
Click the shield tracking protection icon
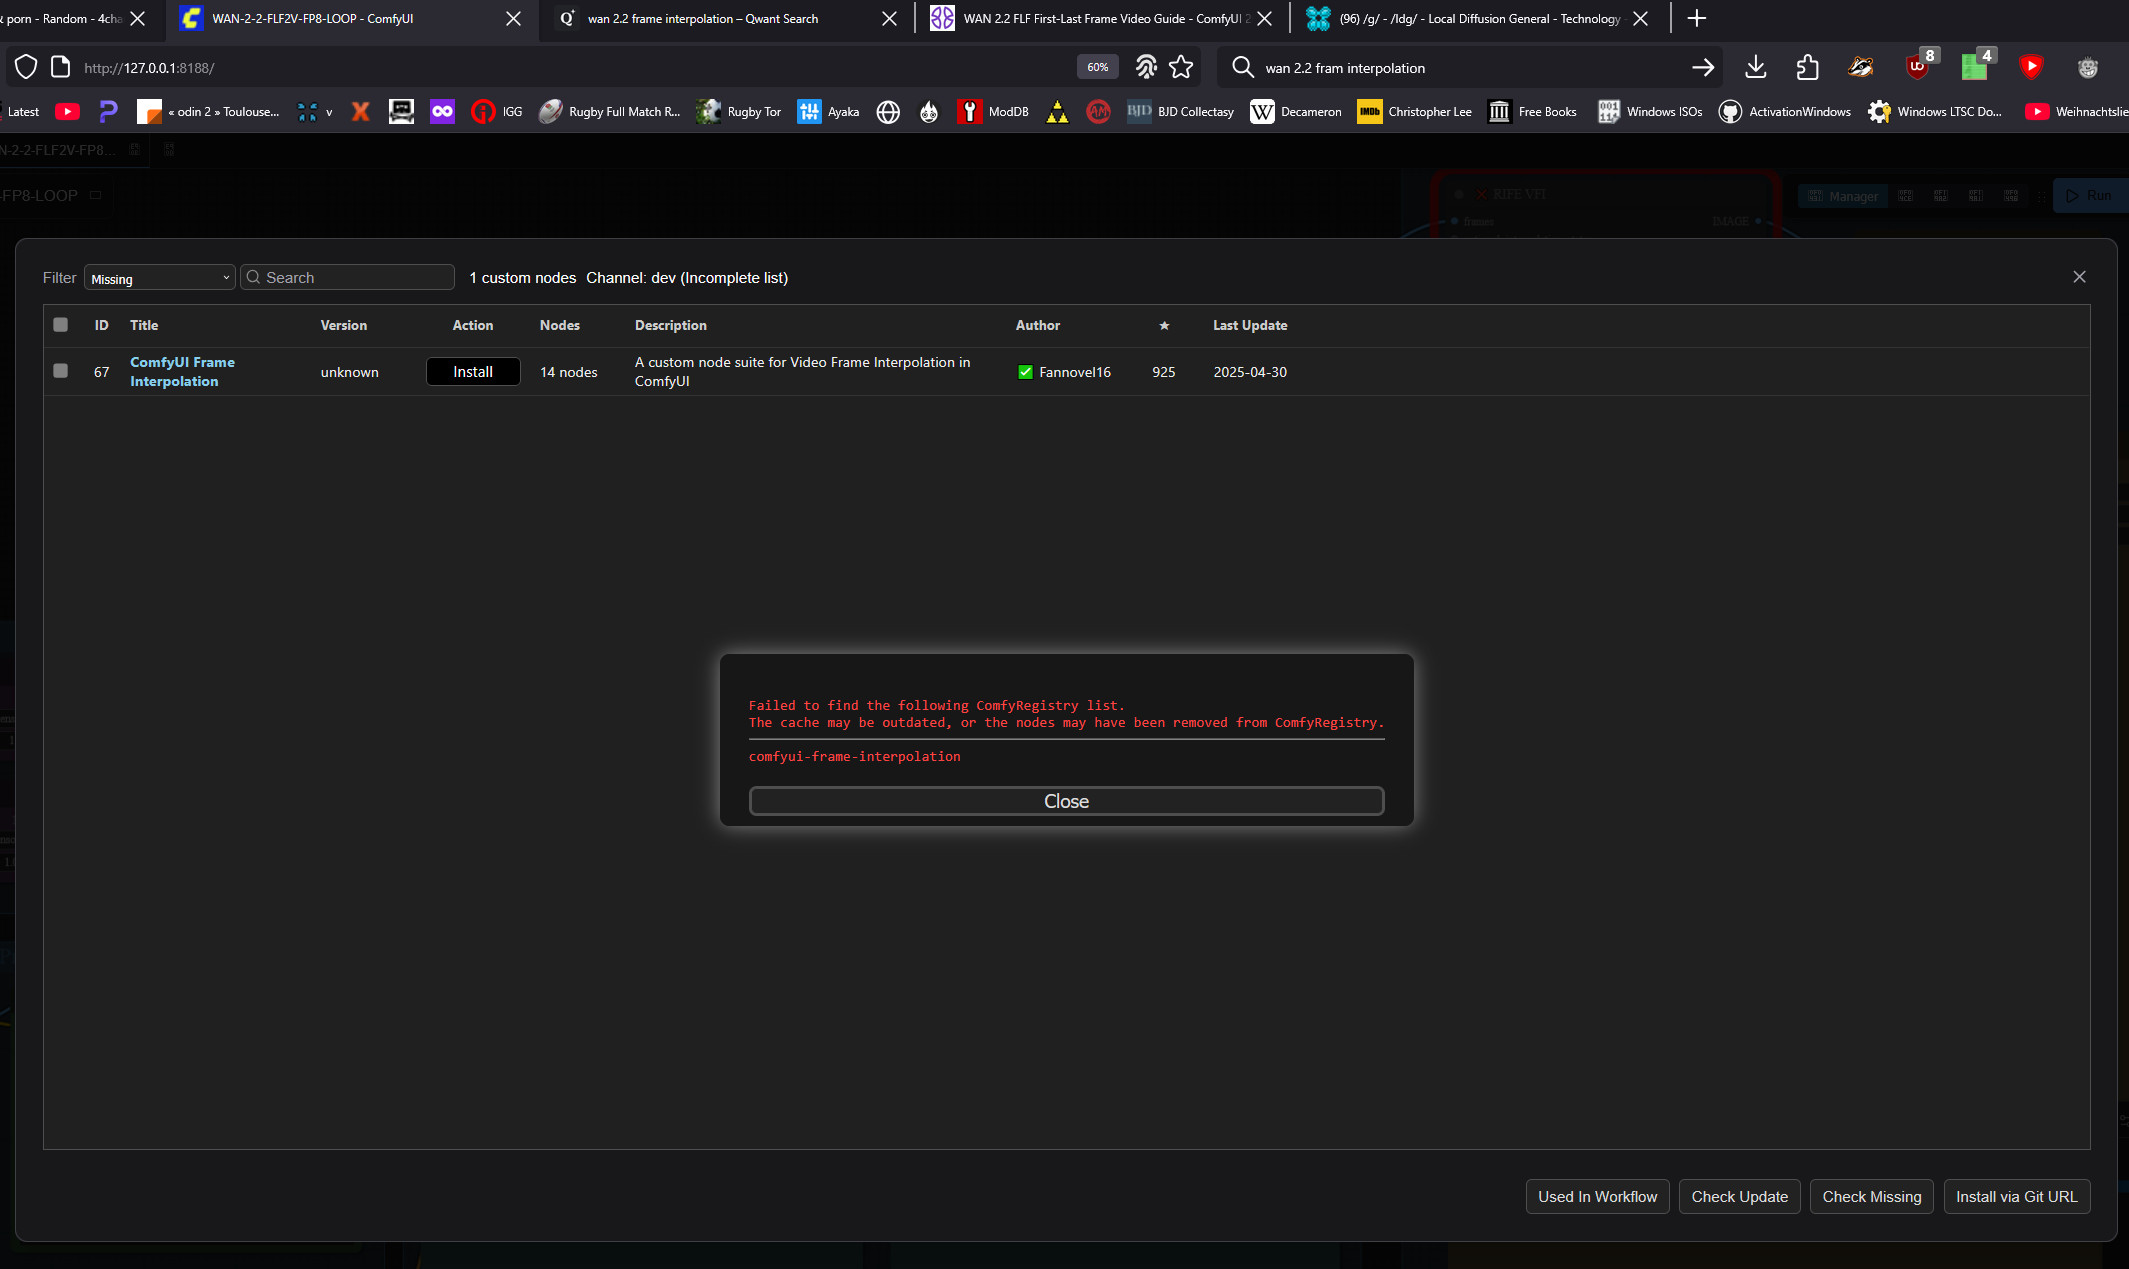(x=26, y=67)
